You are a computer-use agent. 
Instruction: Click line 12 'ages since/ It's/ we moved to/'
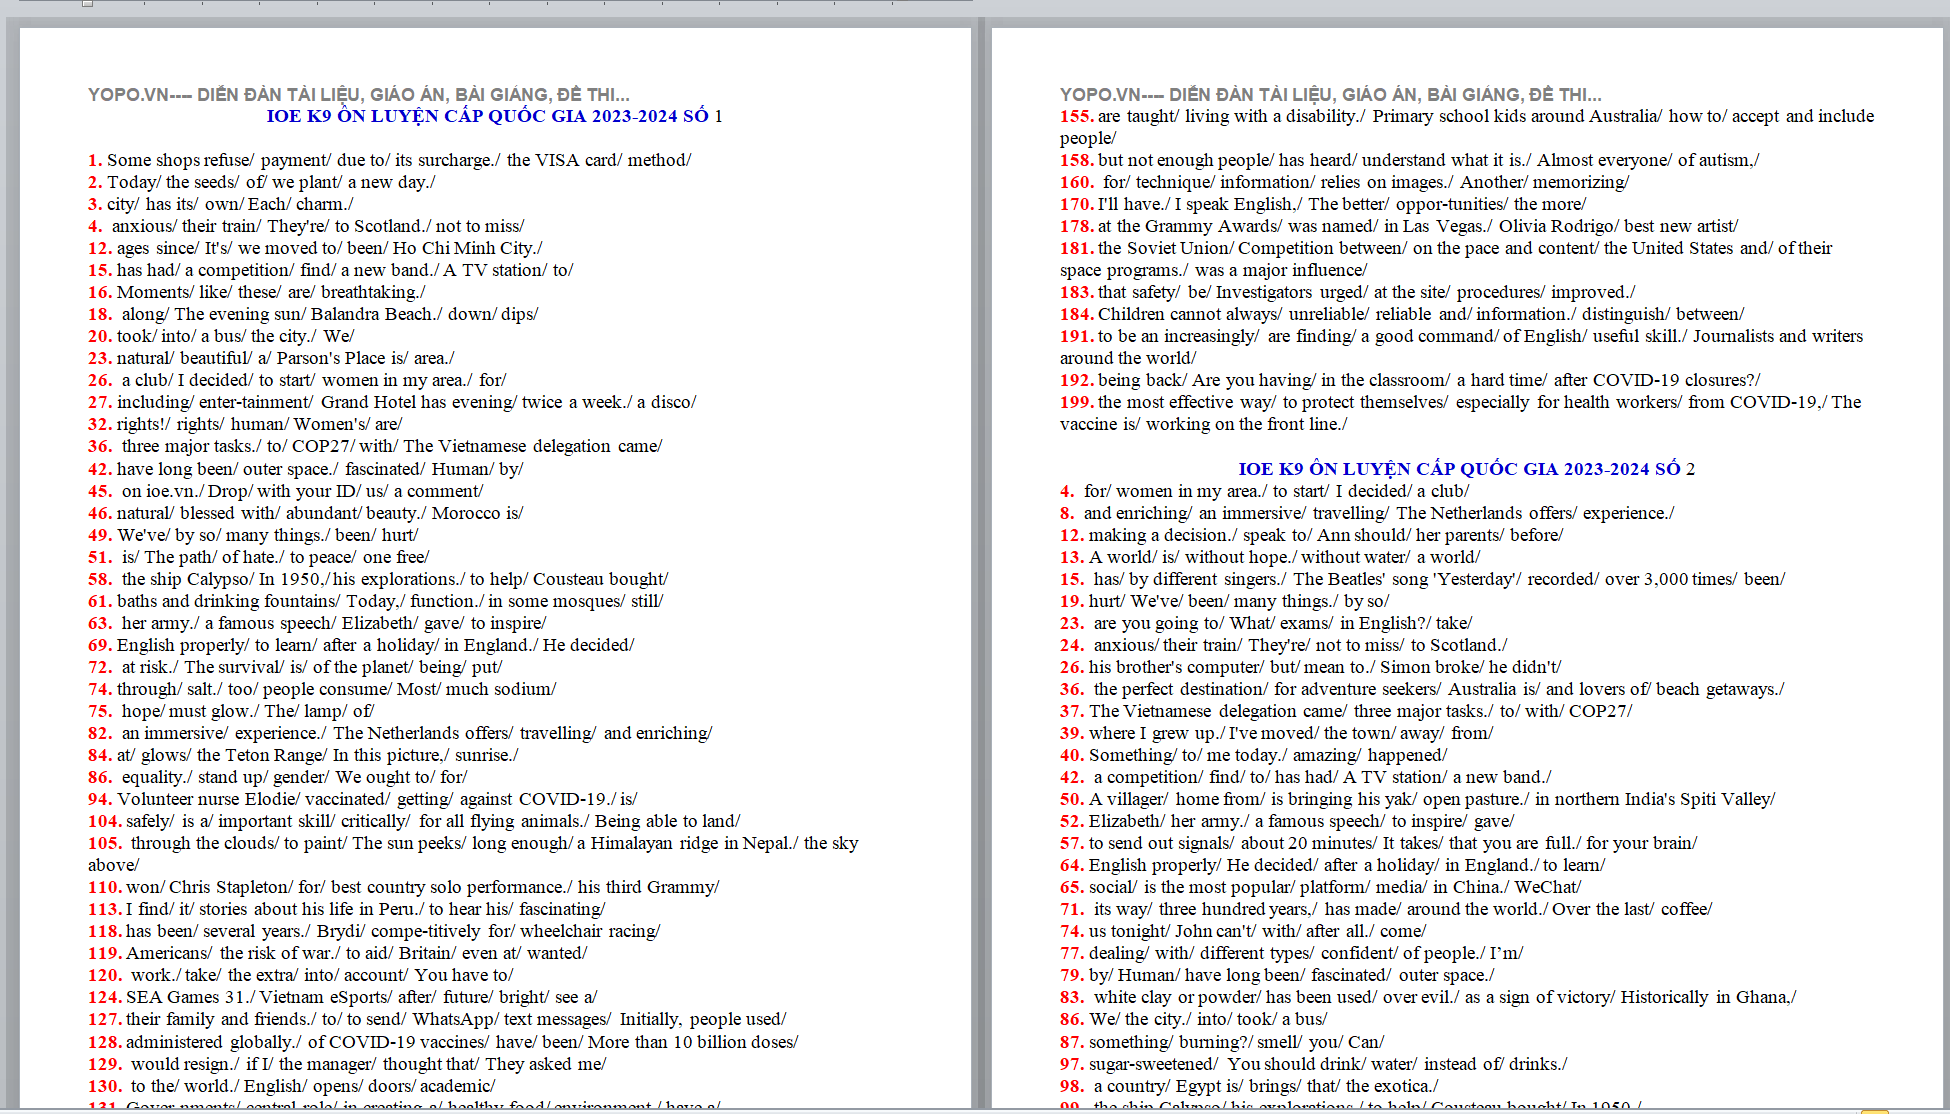(316, 248)
